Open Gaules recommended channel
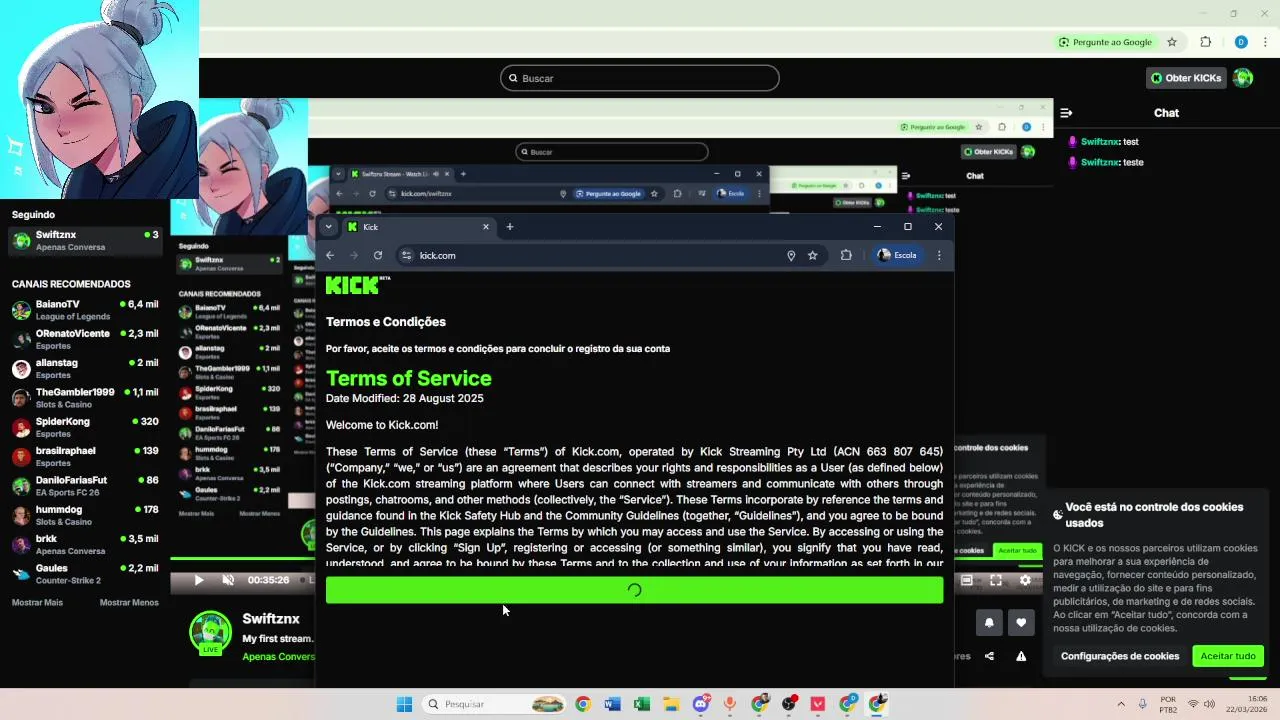1280x720 pixels. coord(84,574)
